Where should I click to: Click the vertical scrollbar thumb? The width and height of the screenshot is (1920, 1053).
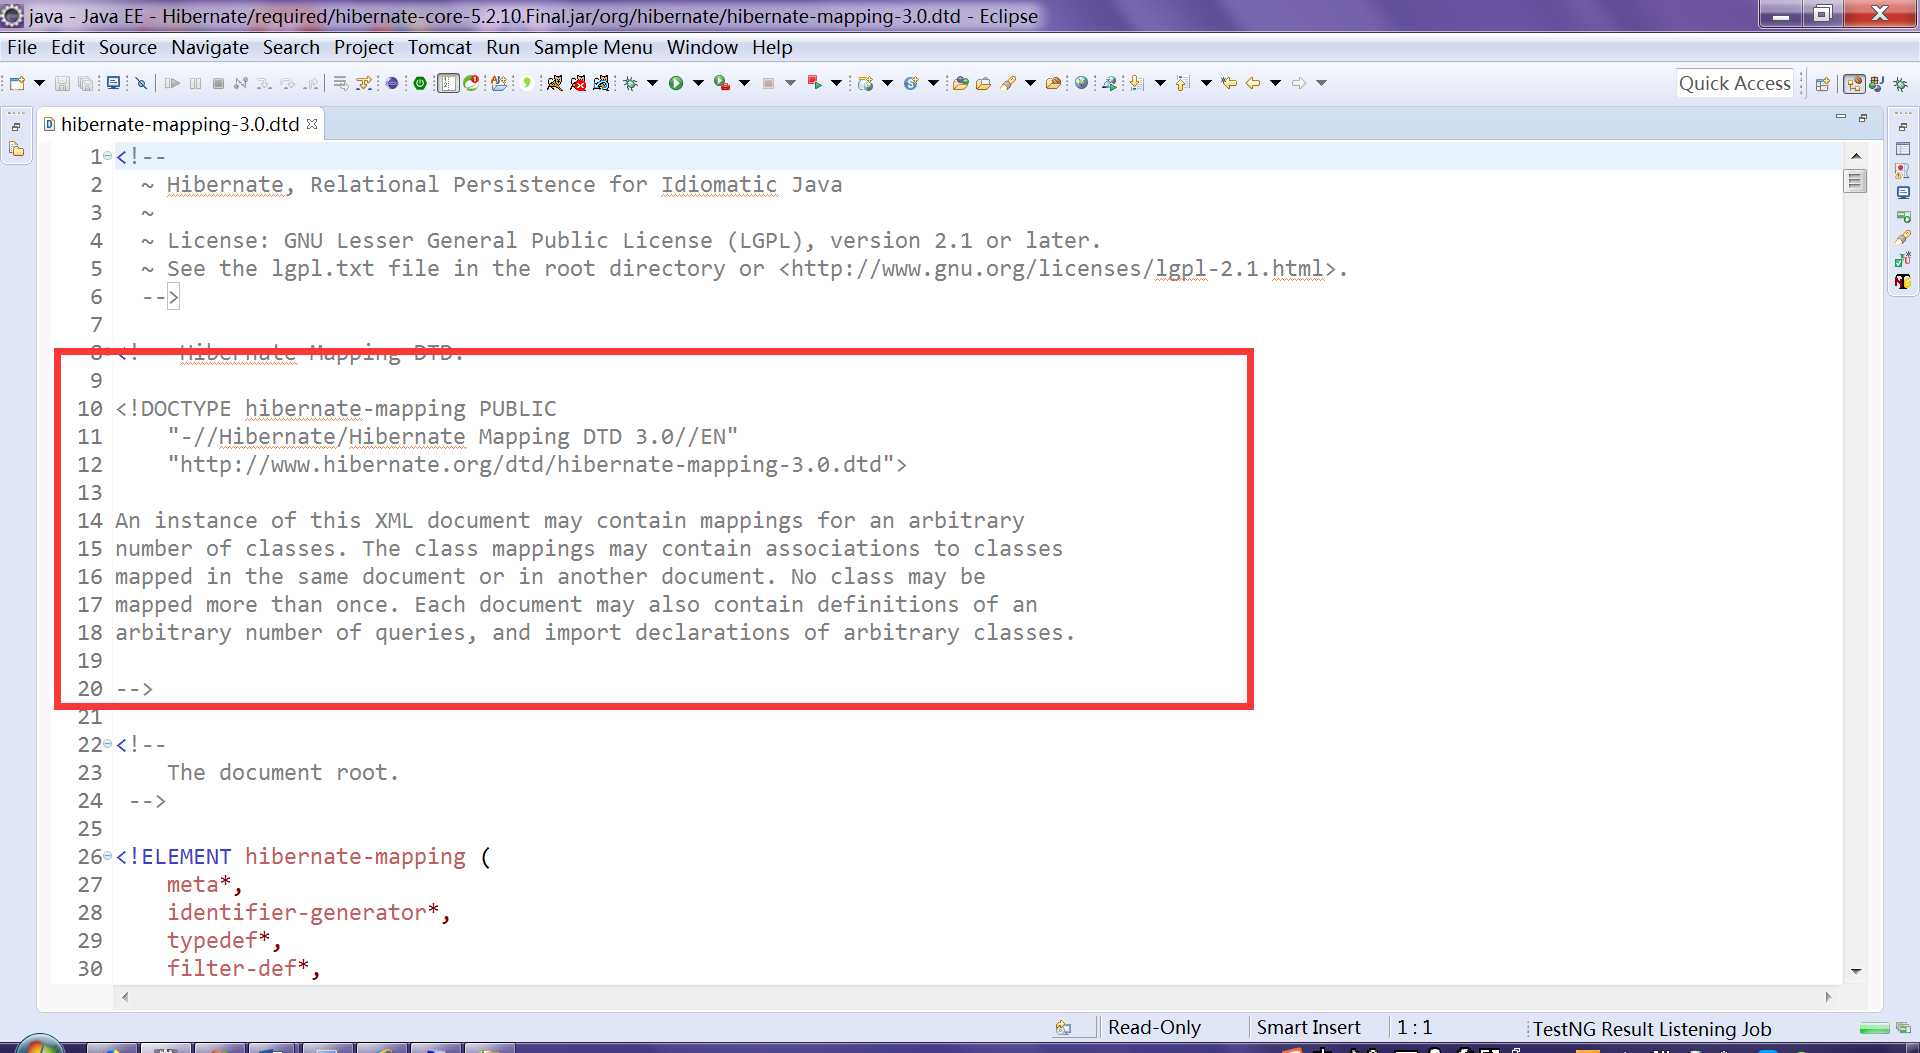point(1856,181)
